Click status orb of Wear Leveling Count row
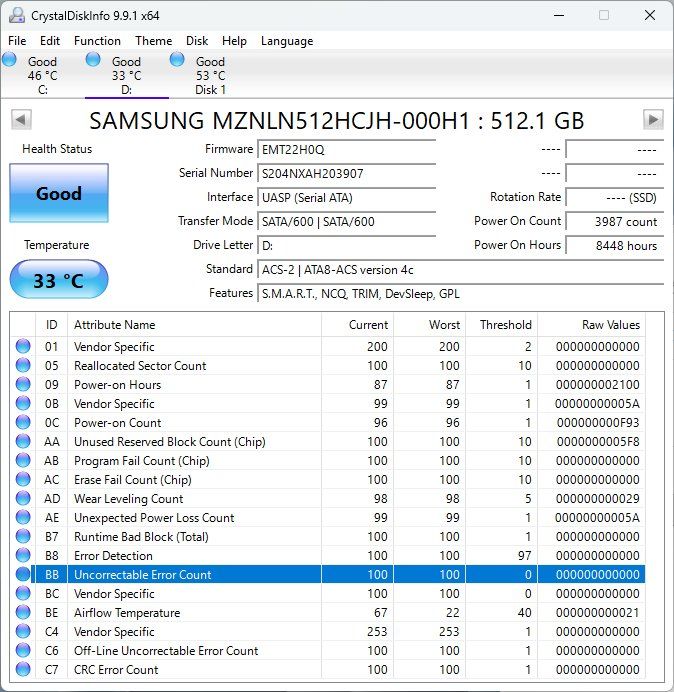 (23, 498)
